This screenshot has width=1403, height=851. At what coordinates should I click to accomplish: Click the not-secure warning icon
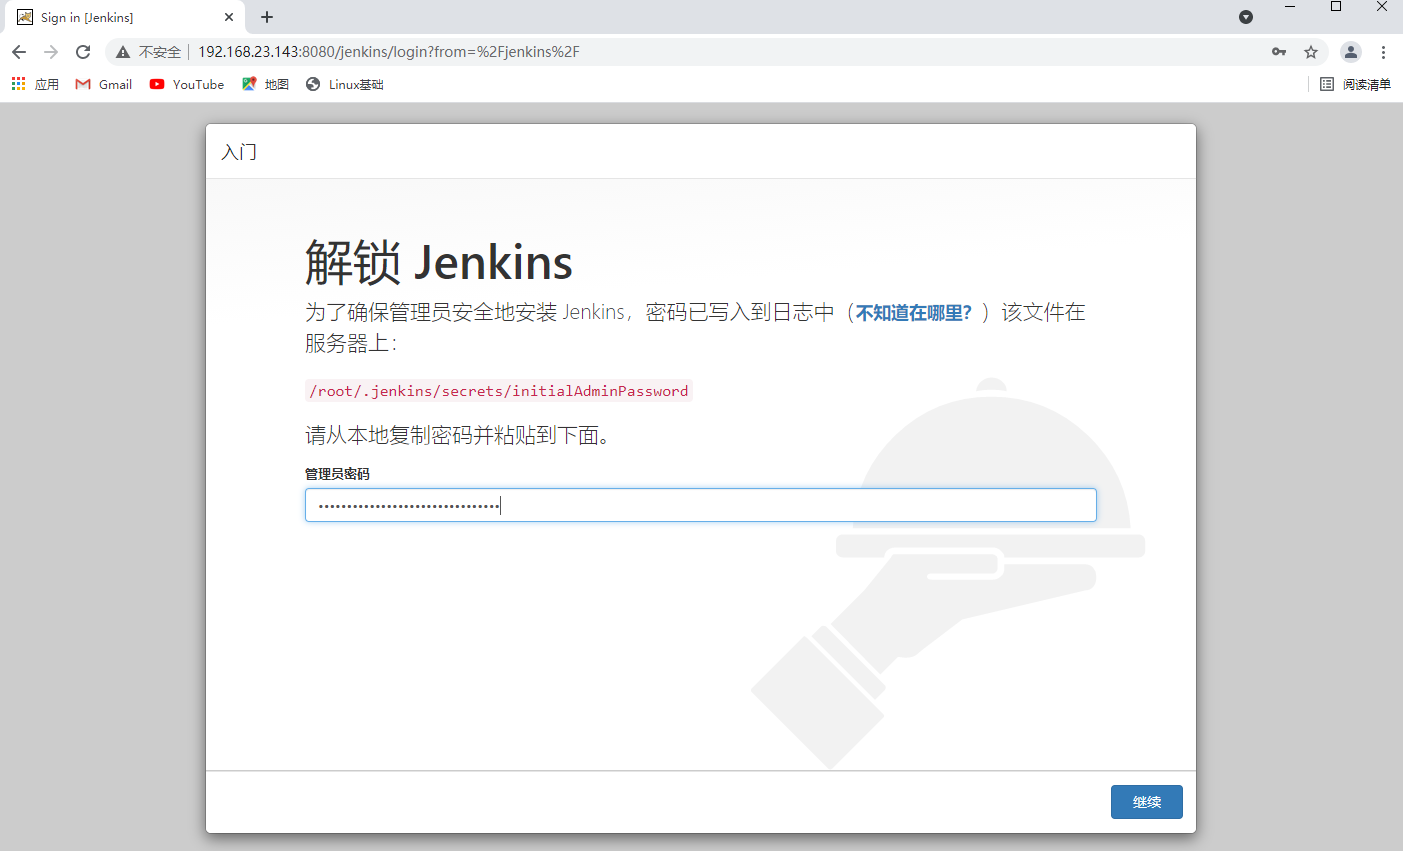click(123, 52)
